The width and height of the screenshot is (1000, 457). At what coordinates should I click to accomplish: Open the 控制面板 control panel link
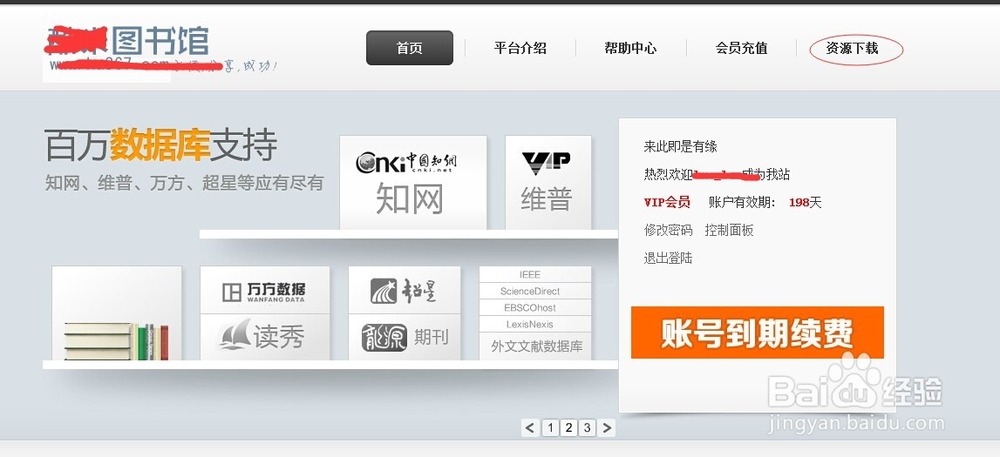click(x=729, y=230)
